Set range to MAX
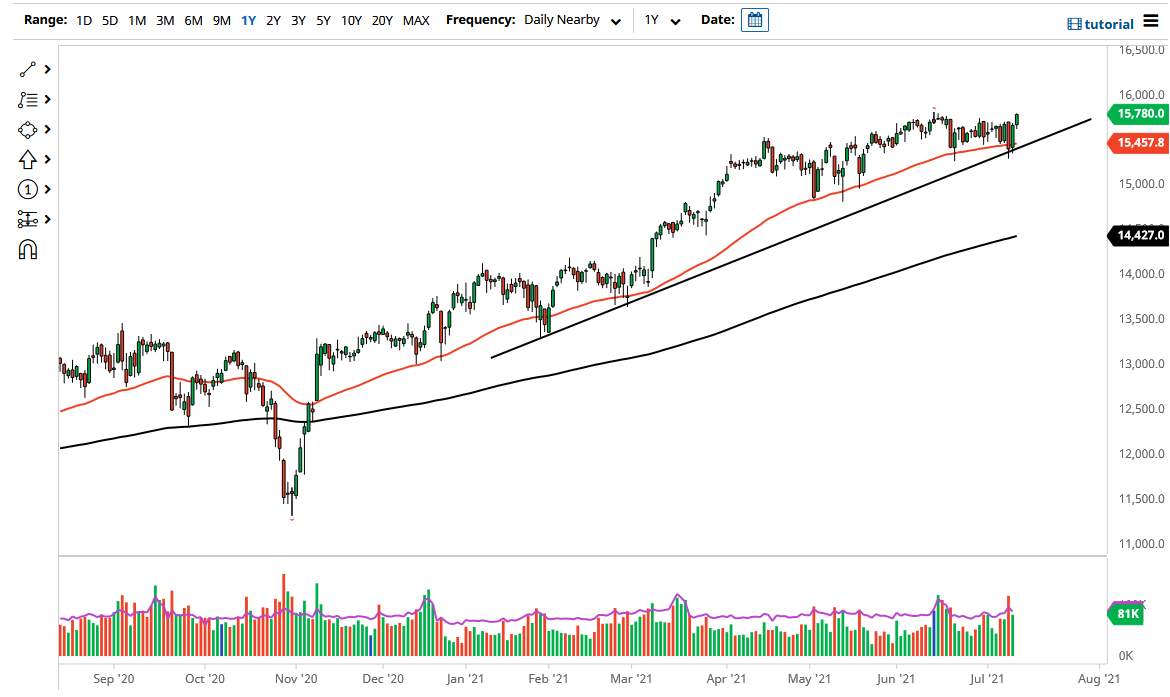 [416, 20]
